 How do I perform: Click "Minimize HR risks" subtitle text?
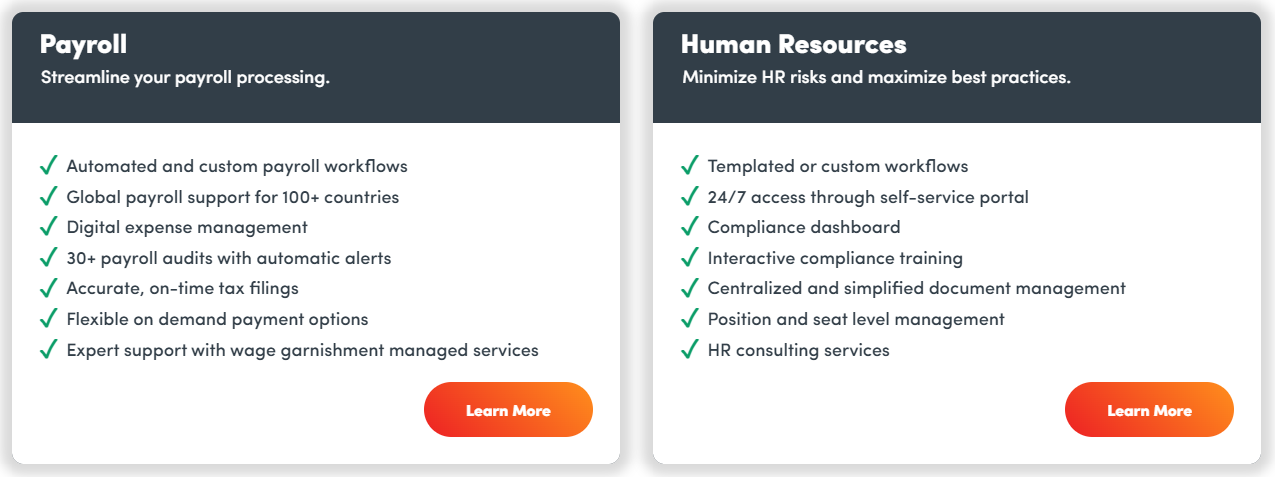[876, 77]
